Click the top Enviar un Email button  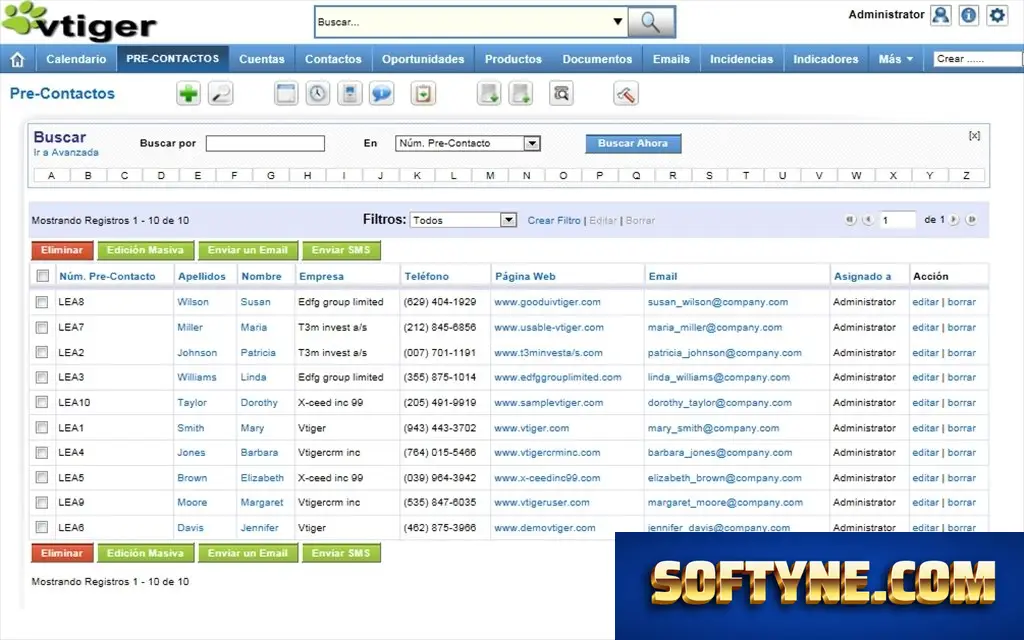(248, 250)
